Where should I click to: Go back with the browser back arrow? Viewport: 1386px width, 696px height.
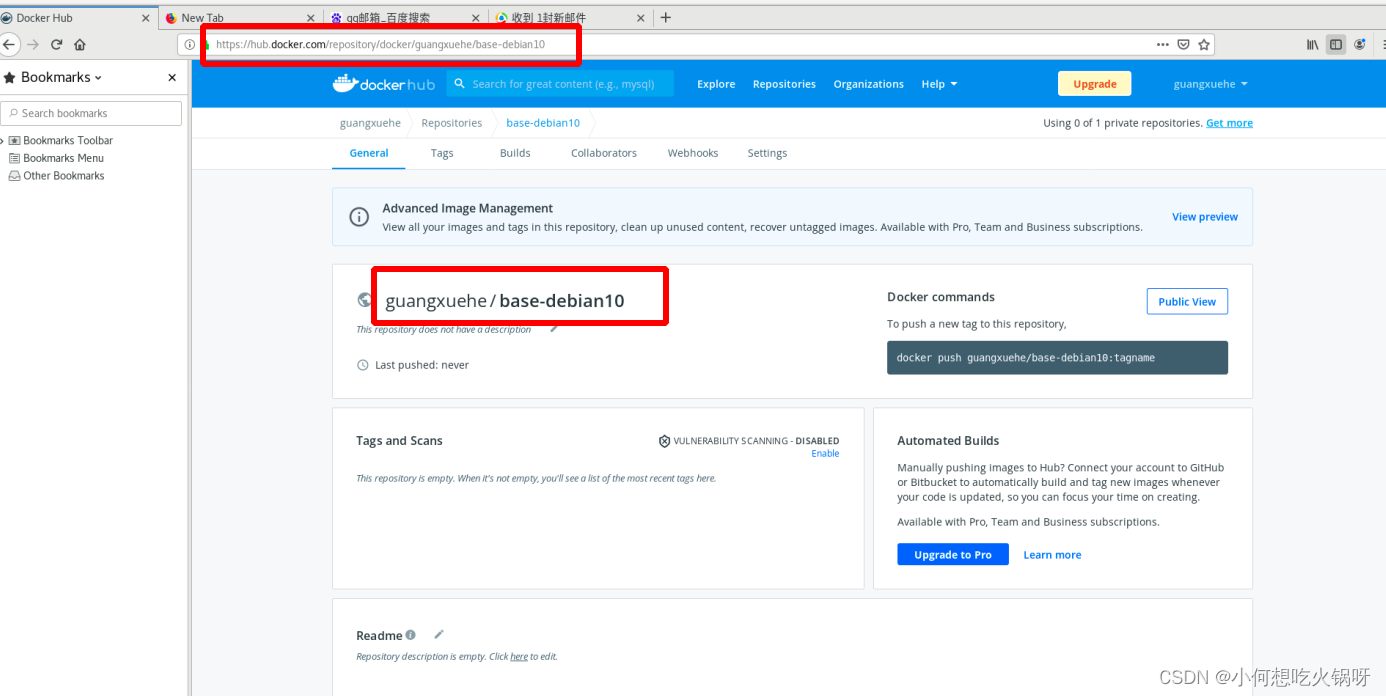pyautogui.click(x=8, y=44)
